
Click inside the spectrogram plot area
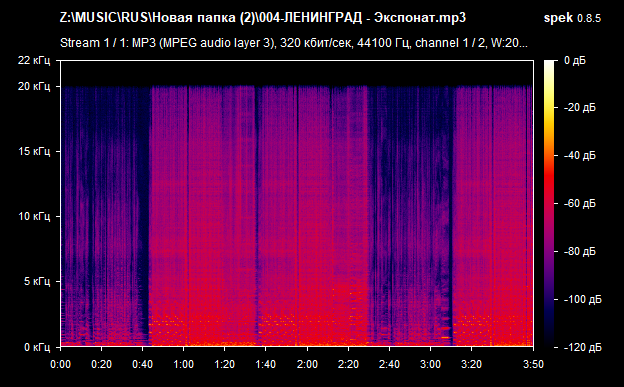(x=297, y=204)
